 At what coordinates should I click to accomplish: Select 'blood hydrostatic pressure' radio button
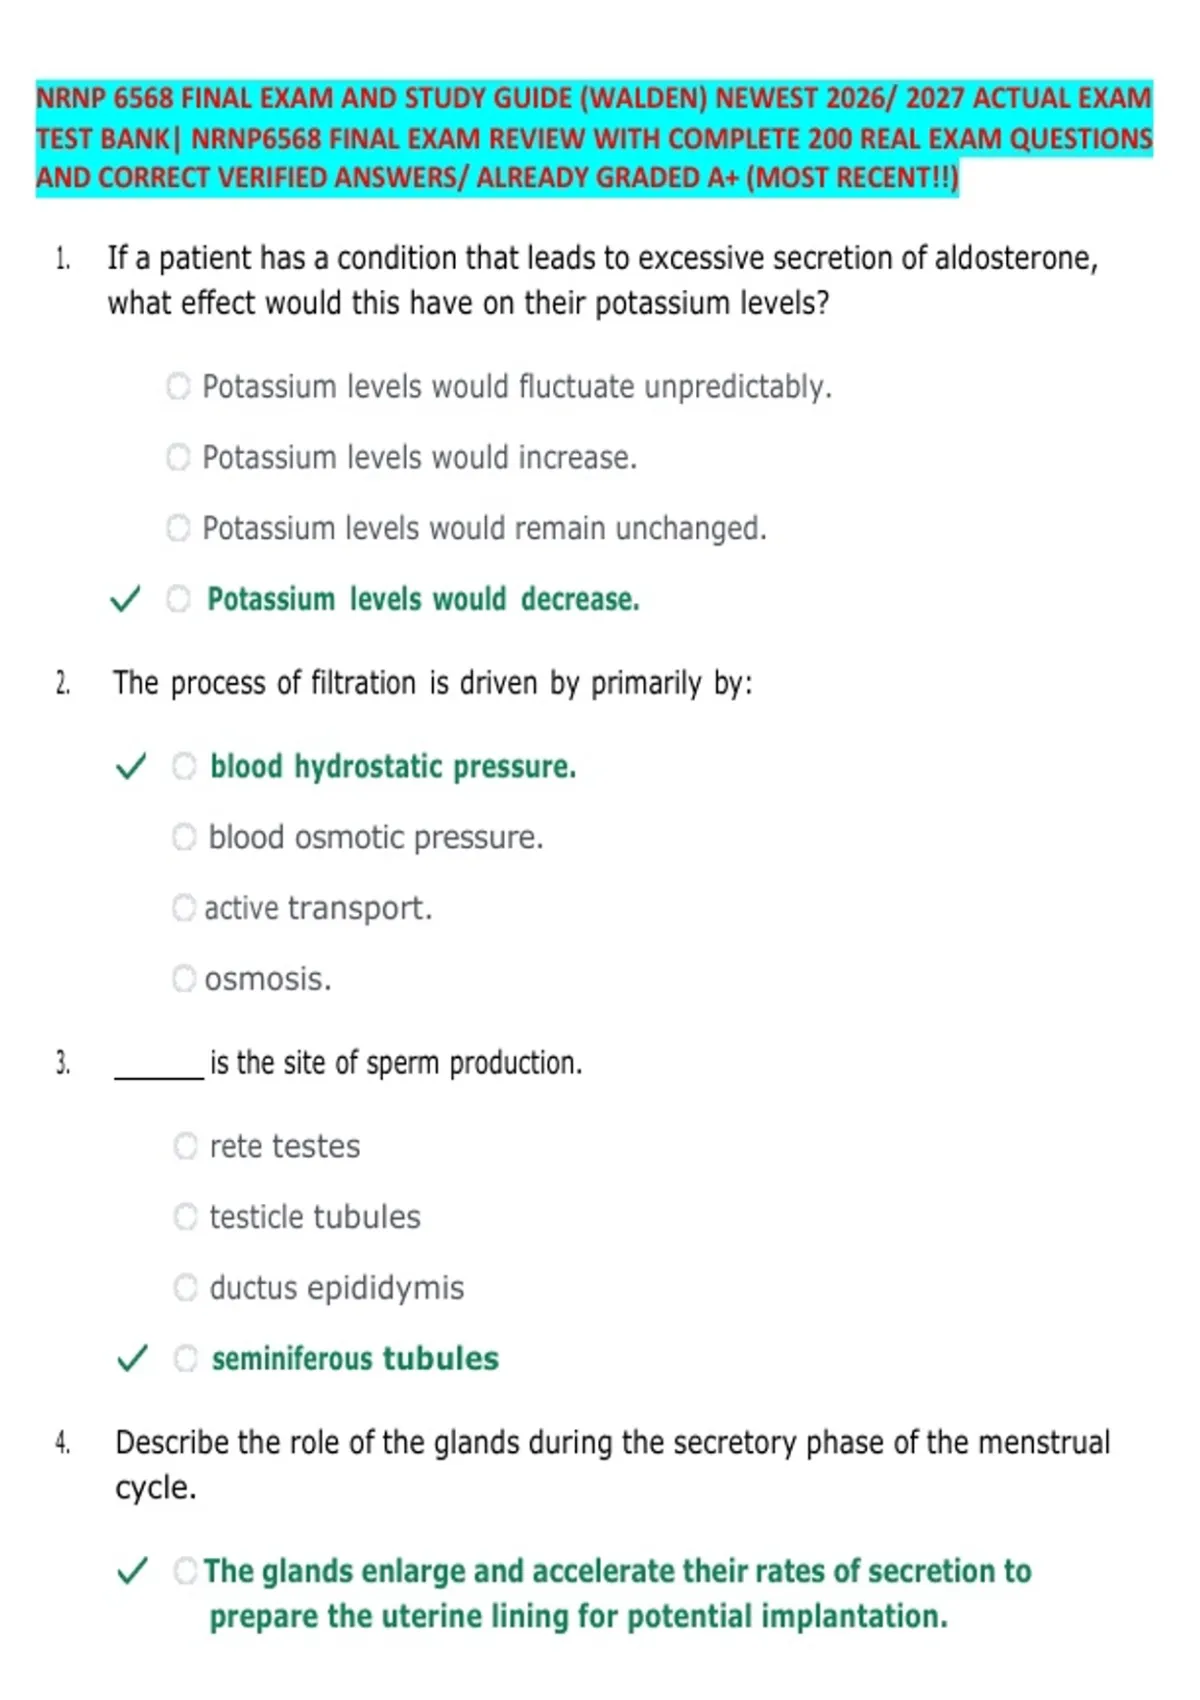point(185,766)
